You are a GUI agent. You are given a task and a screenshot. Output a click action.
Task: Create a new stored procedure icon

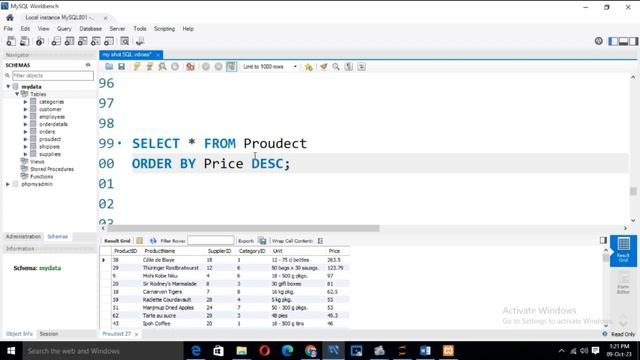coord(96,41)
